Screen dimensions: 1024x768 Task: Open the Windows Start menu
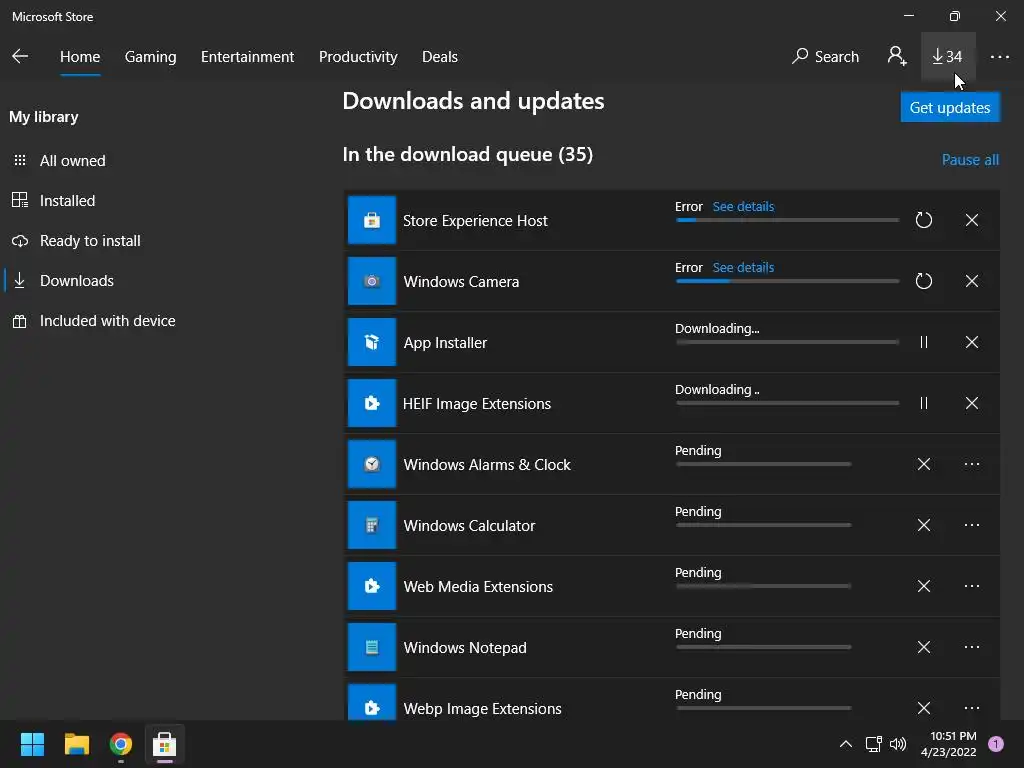pyautogui.click(x=32, y=744)
